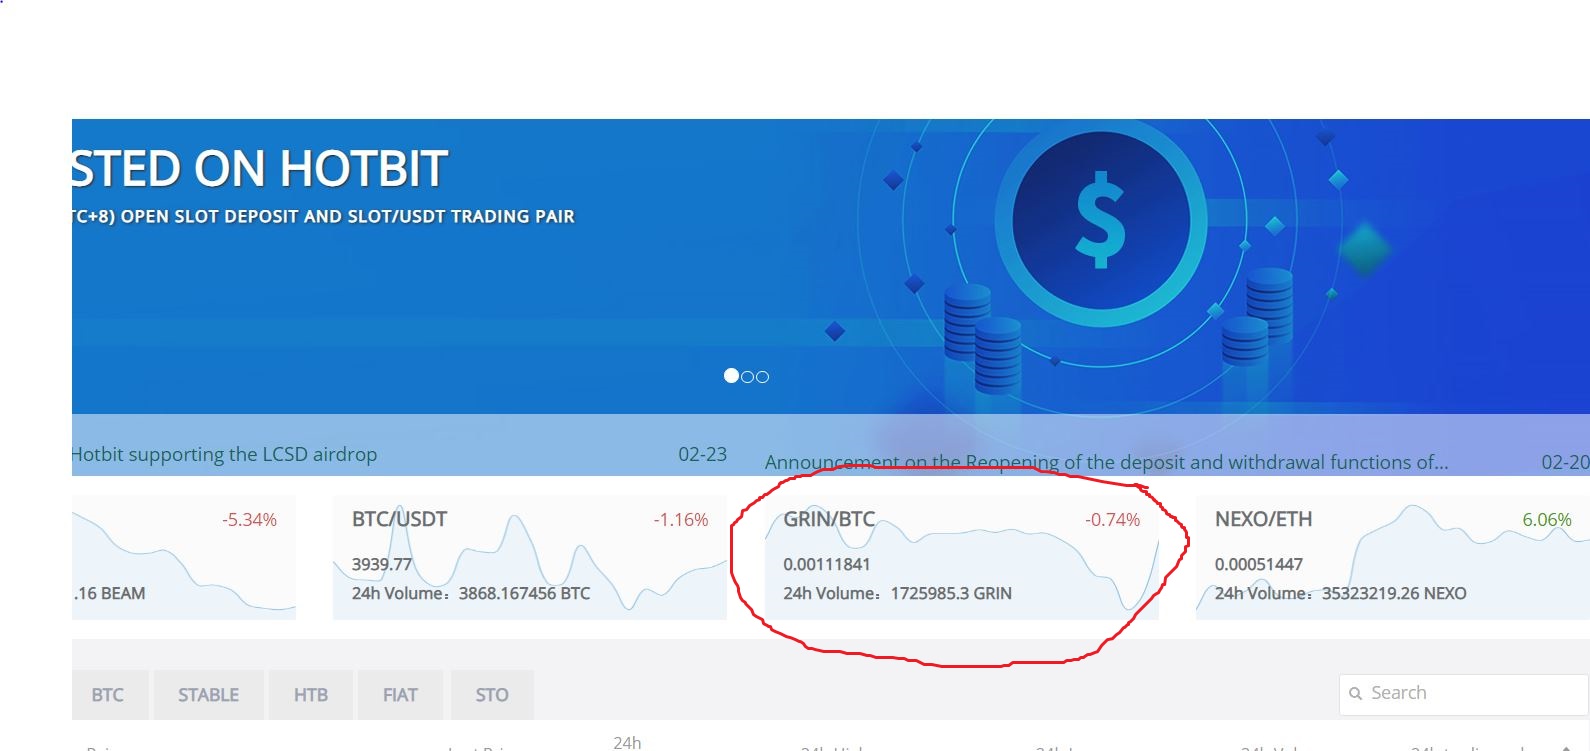This screenshot has height=751, width=1590.
Task: Select the first carousel dot on banner
Action: pos(731,376)
